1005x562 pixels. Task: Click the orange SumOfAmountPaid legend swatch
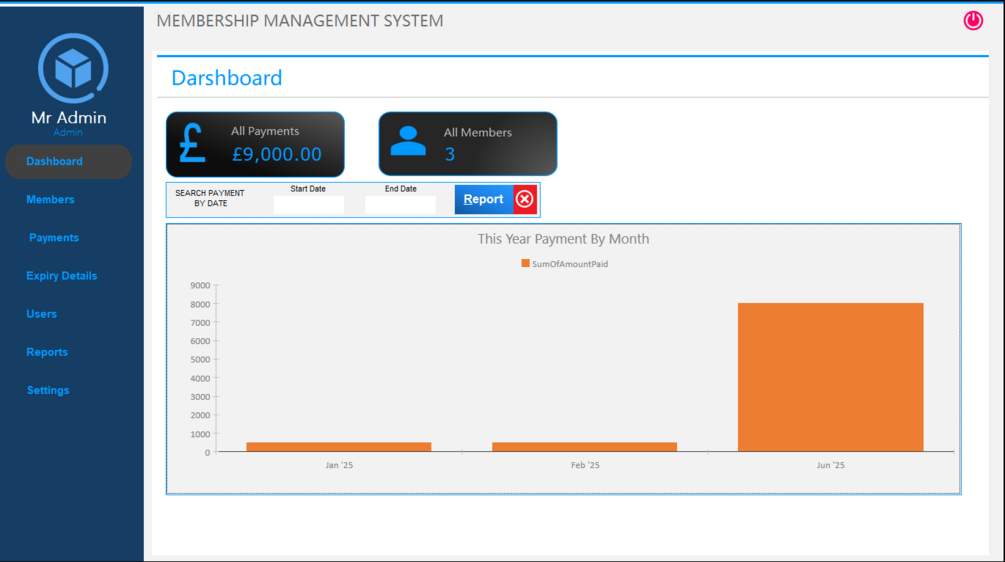[526, 263]
